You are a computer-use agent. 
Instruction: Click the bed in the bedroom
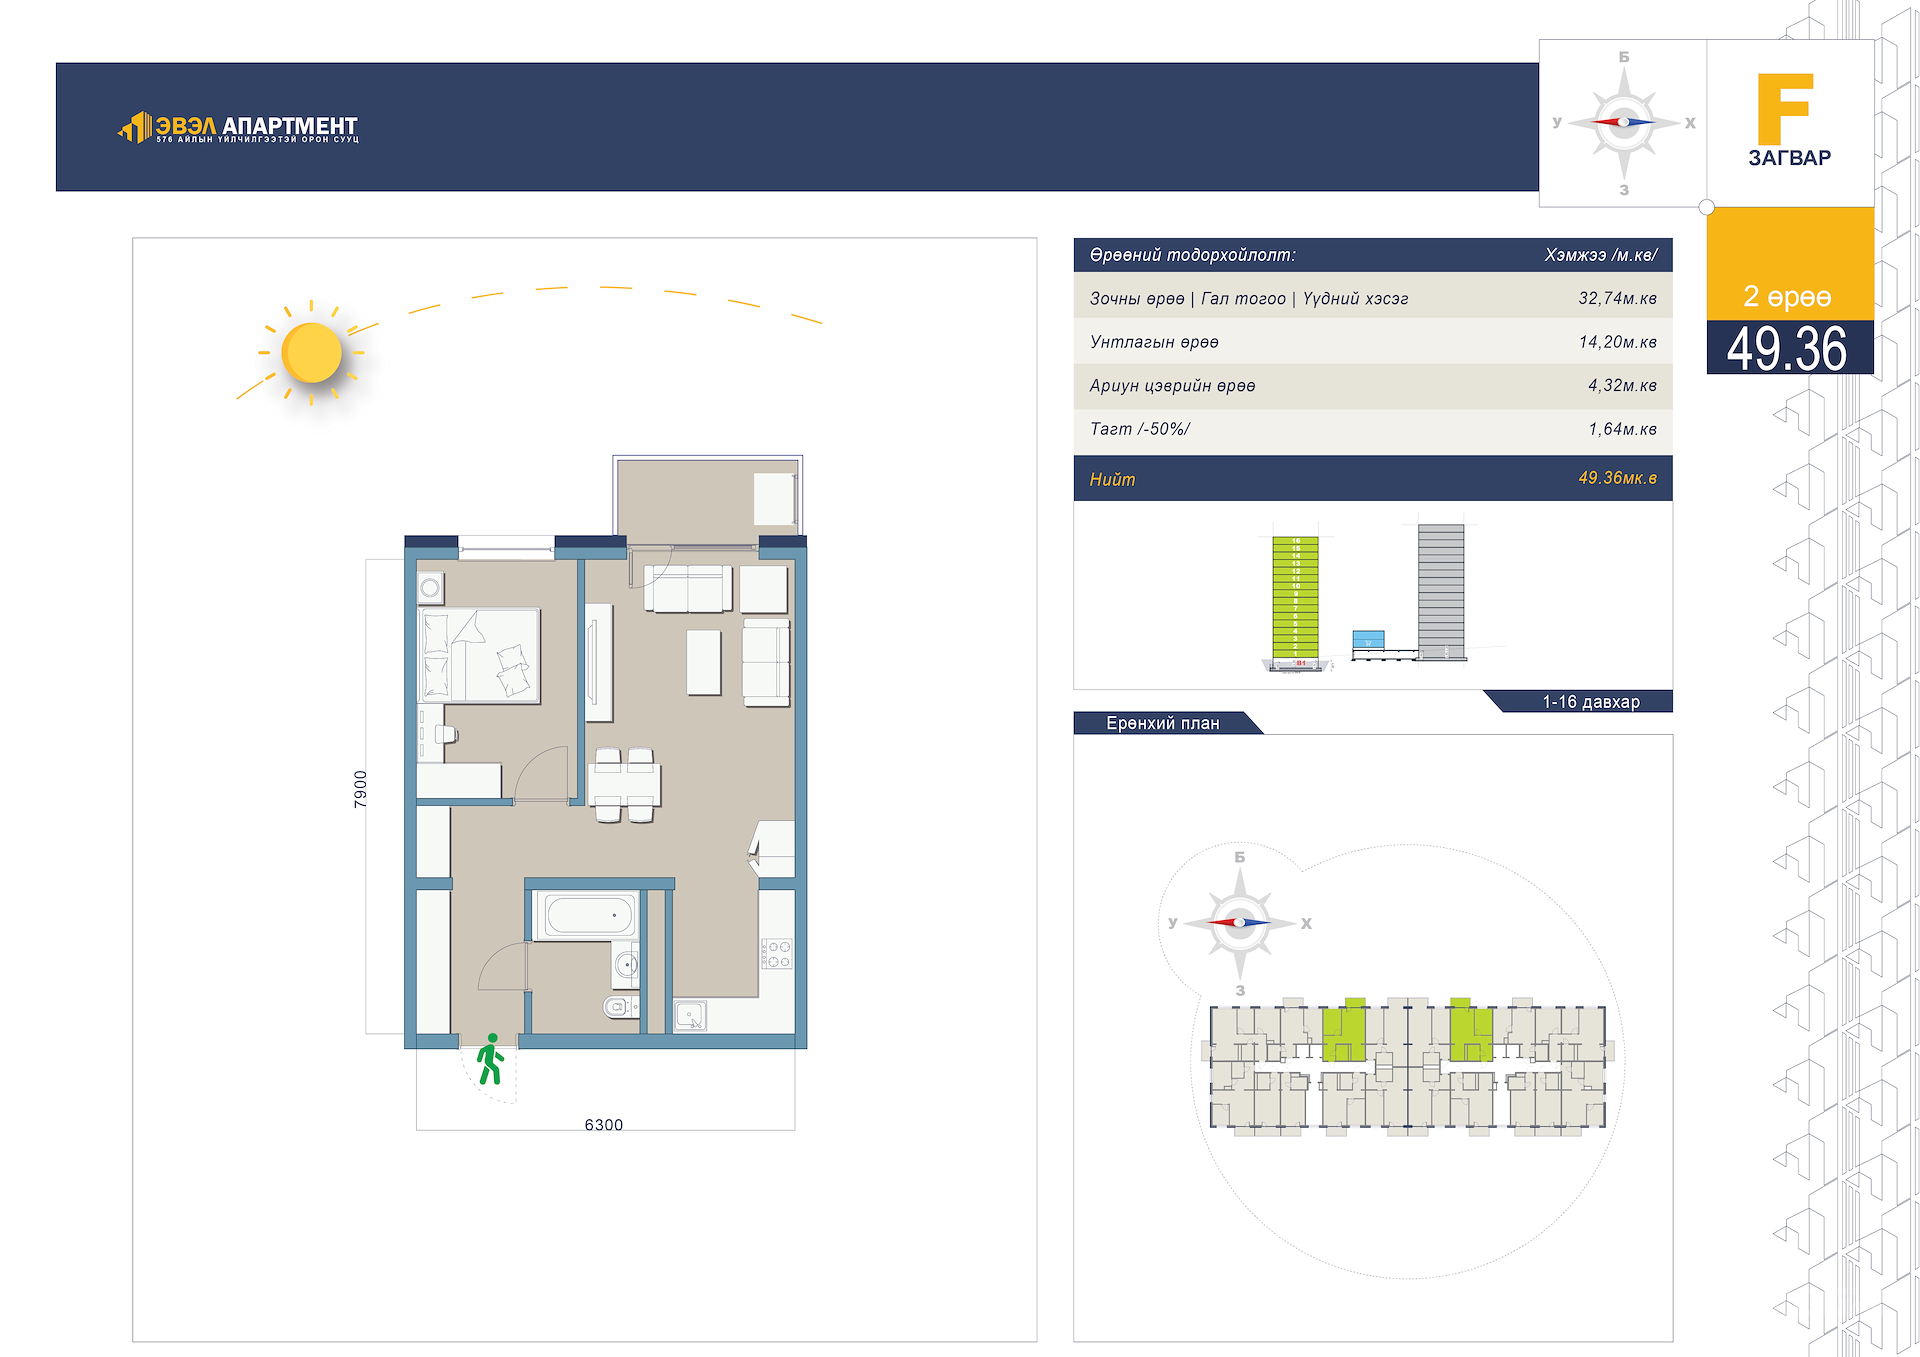479,656
